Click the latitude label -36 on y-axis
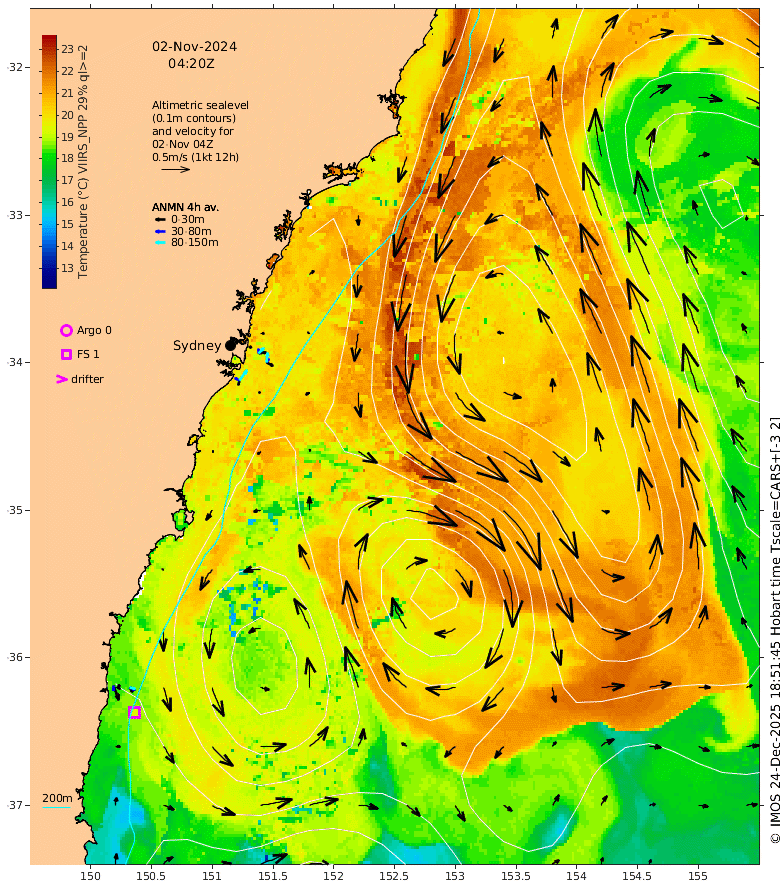The height and width of the screenshot is (890, 780). point(15,657)
